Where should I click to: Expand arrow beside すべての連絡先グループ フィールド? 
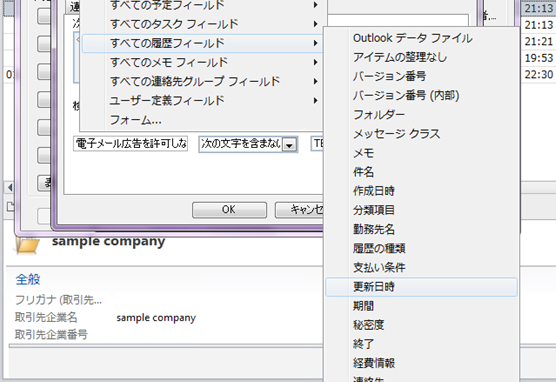pyautogui.click(x=315, y=82)
